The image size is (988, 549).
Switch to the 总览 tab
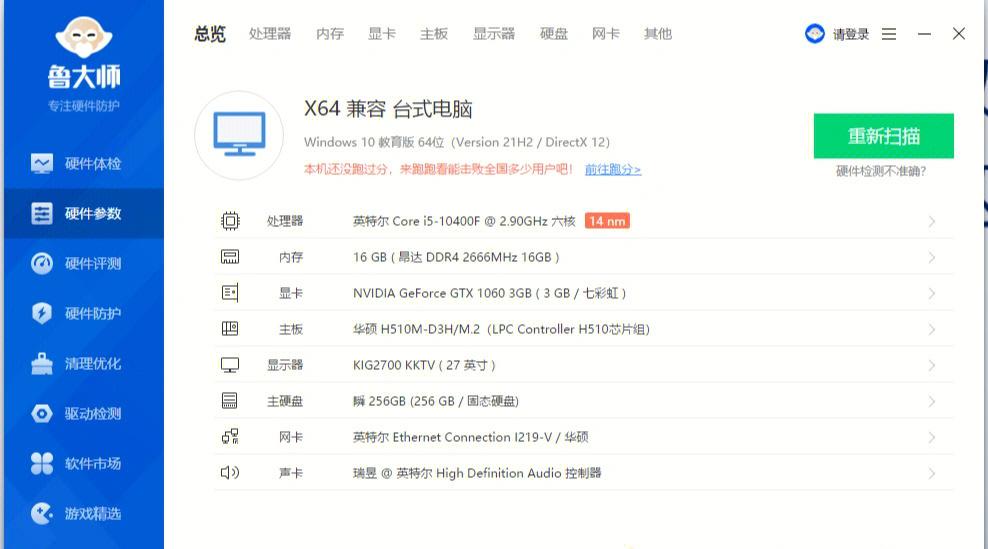coord(210,34)
